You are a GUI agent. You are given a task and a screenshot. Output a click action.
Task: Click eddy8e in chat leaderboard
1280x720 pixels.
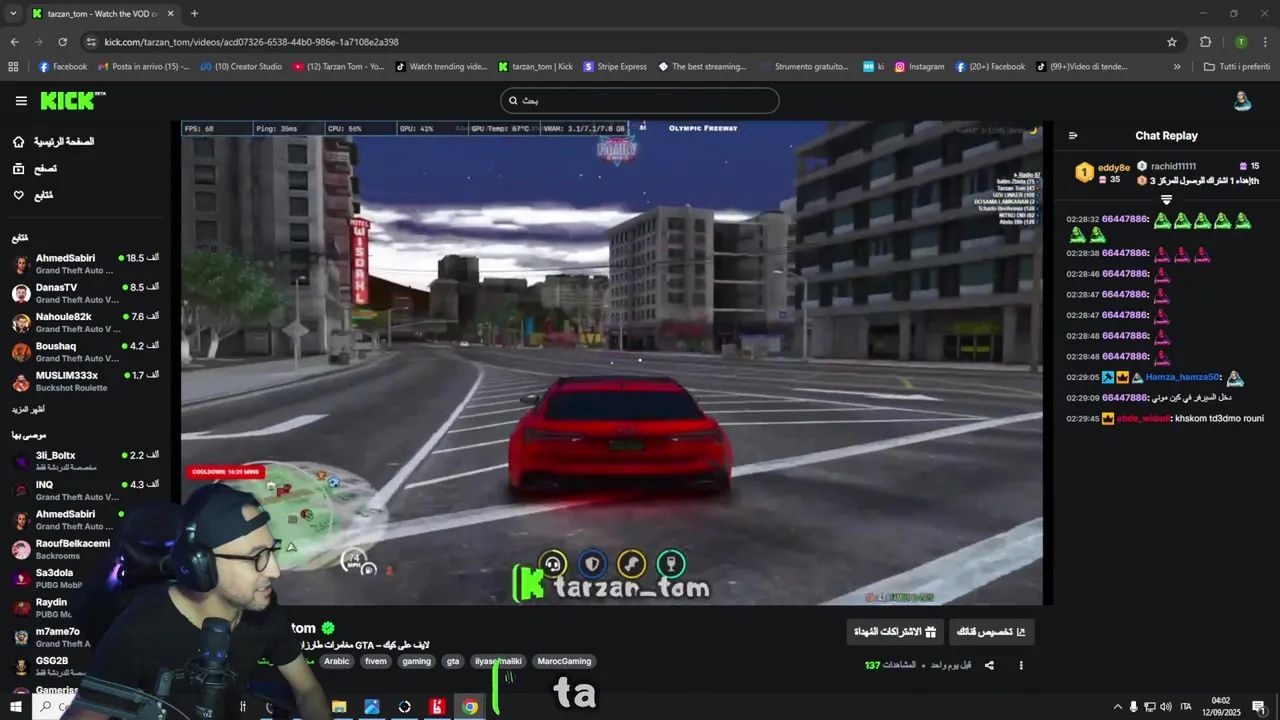pyautogui.click(x=1114, y=167)
